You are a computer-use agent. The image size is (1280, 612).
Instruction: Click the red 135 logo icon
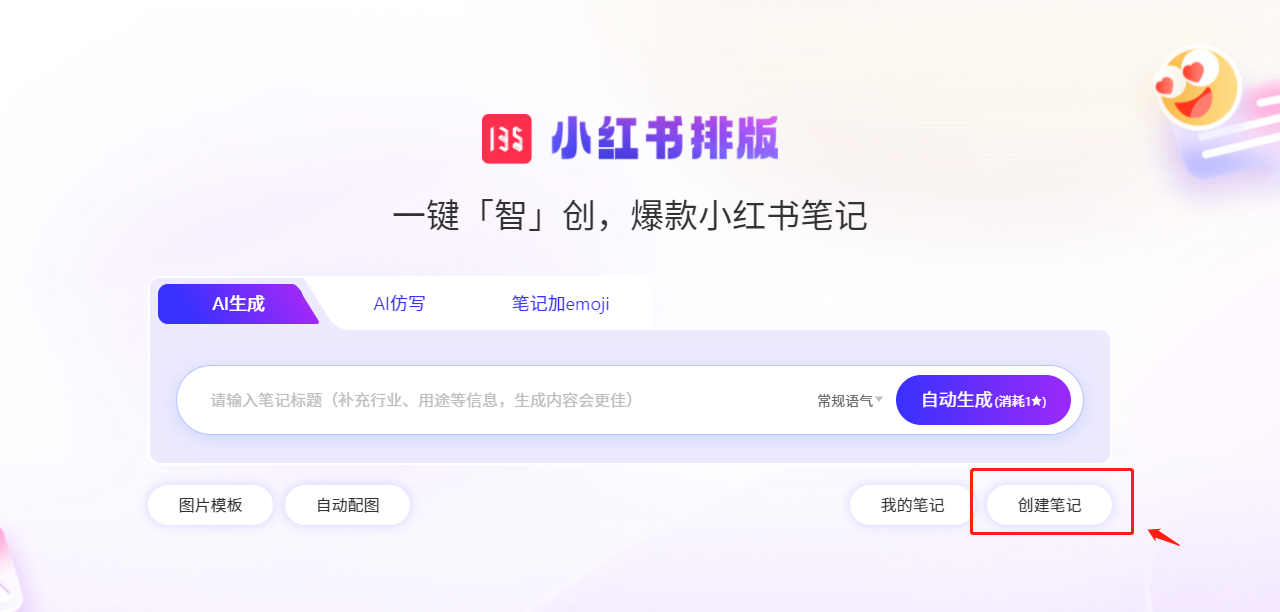[x=507, y=139]
